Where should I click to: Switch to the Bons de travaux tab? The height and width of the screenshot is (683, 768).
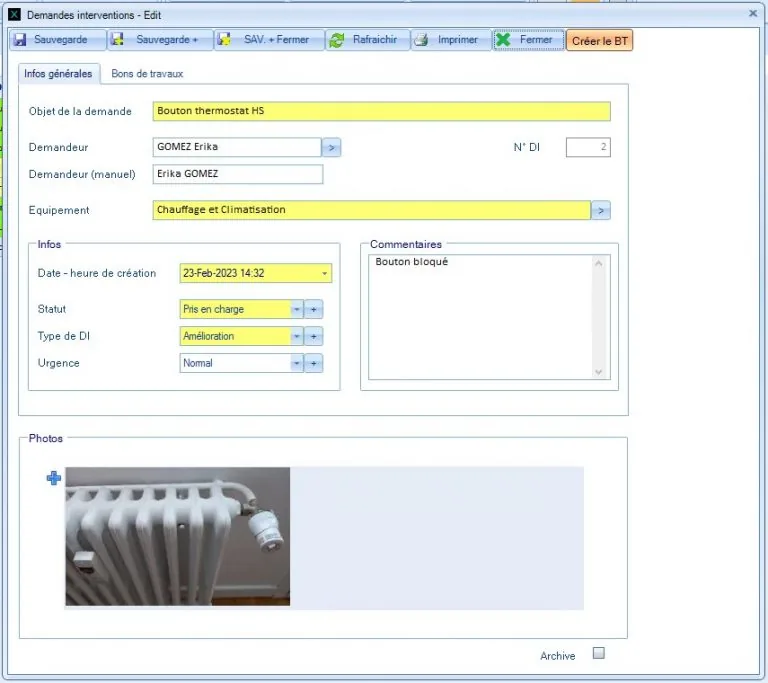(147, 73)
